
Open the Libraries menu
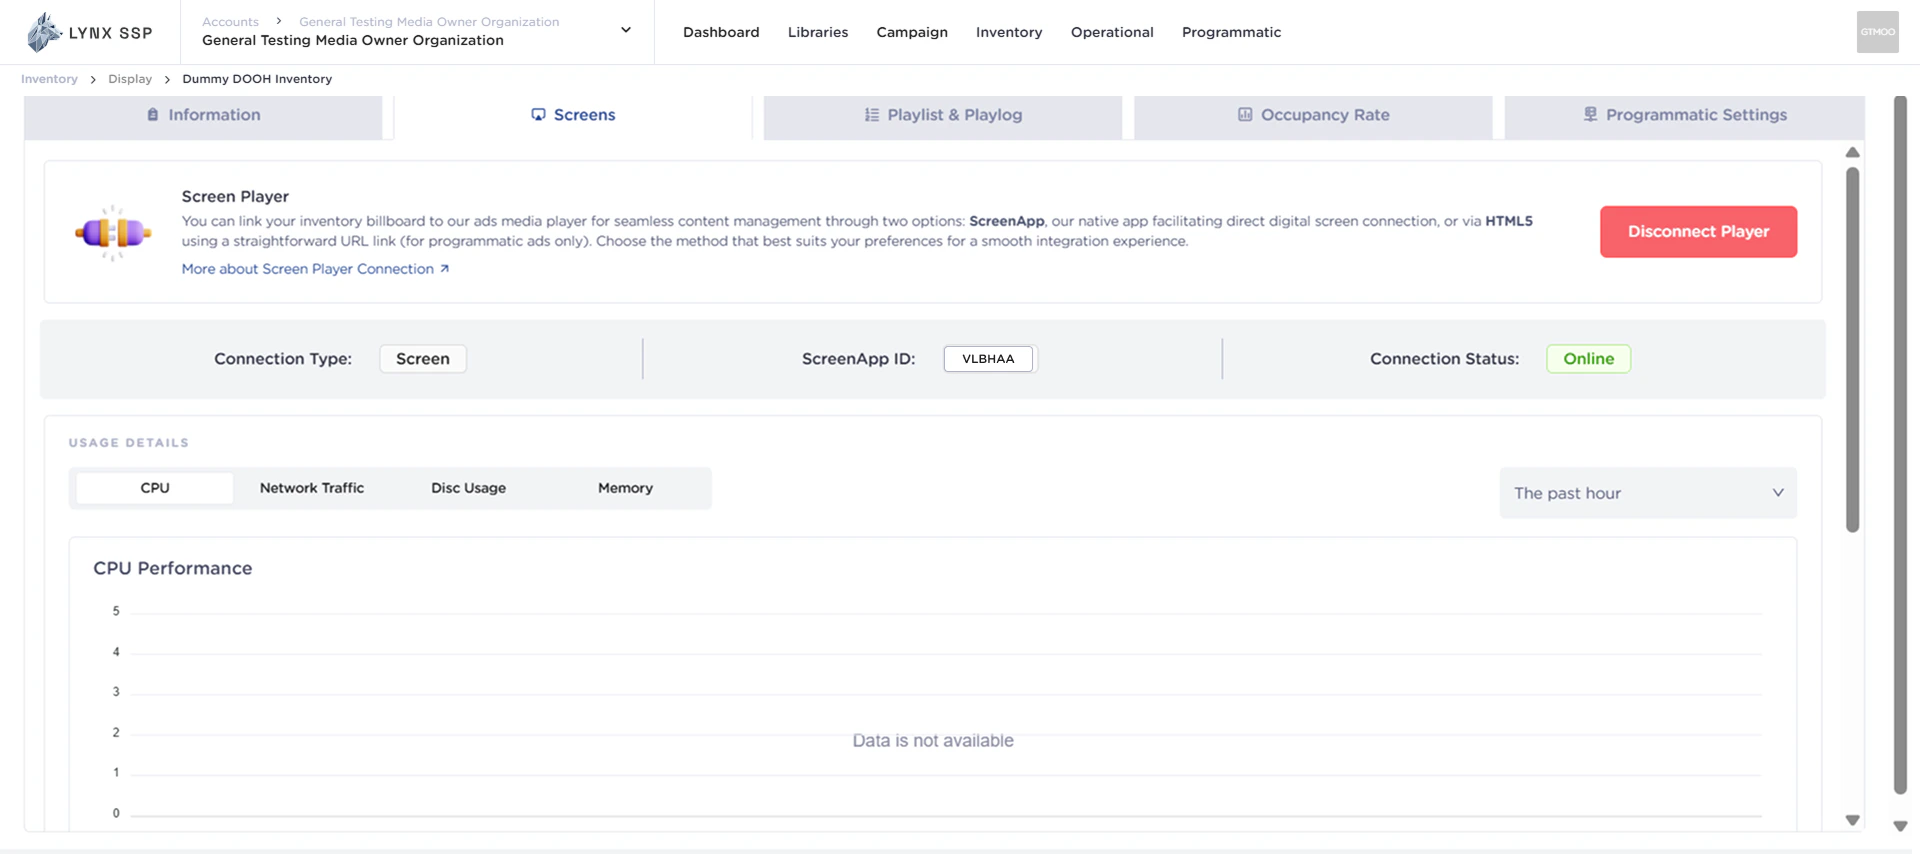[818, 32]
